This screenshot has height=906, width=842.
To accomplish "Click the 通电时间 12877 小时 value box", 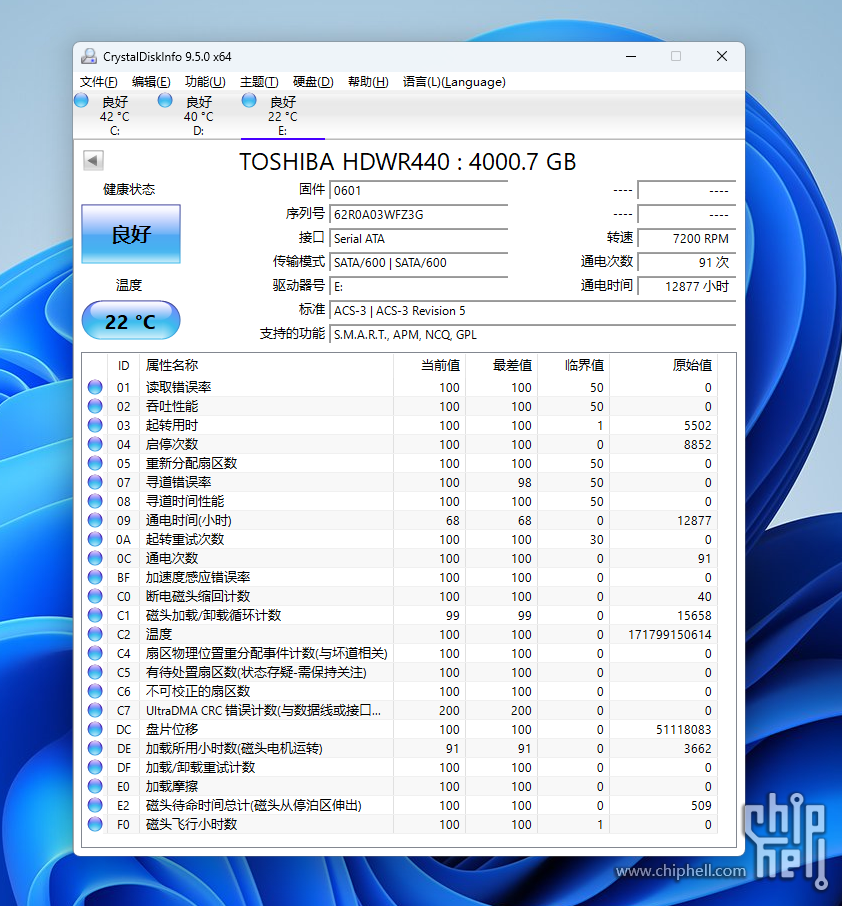I will coord(687,286).
